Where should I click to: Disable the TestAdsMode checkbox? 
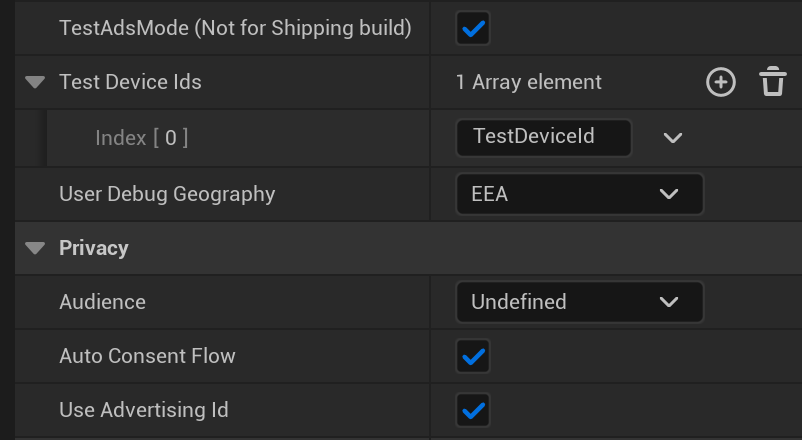473,28
